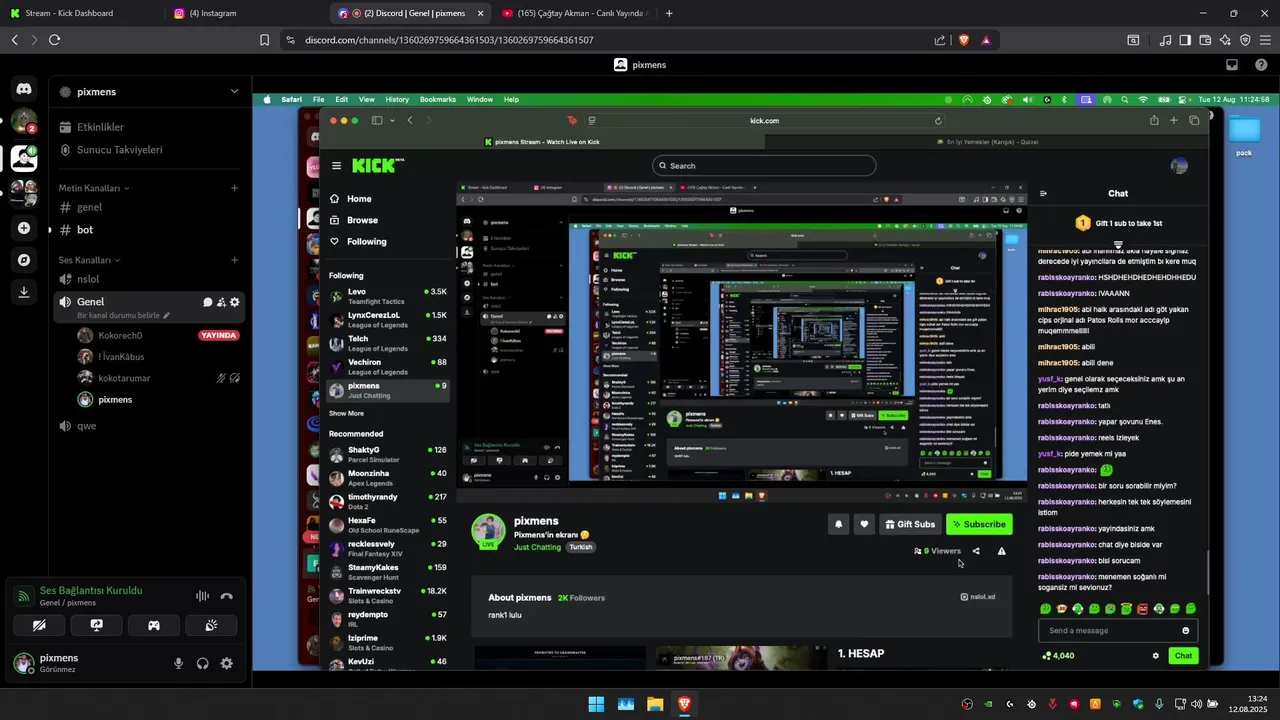Open Brave VPN shield icon
The image size is (1280, 720).
(x=1245, y=40)
